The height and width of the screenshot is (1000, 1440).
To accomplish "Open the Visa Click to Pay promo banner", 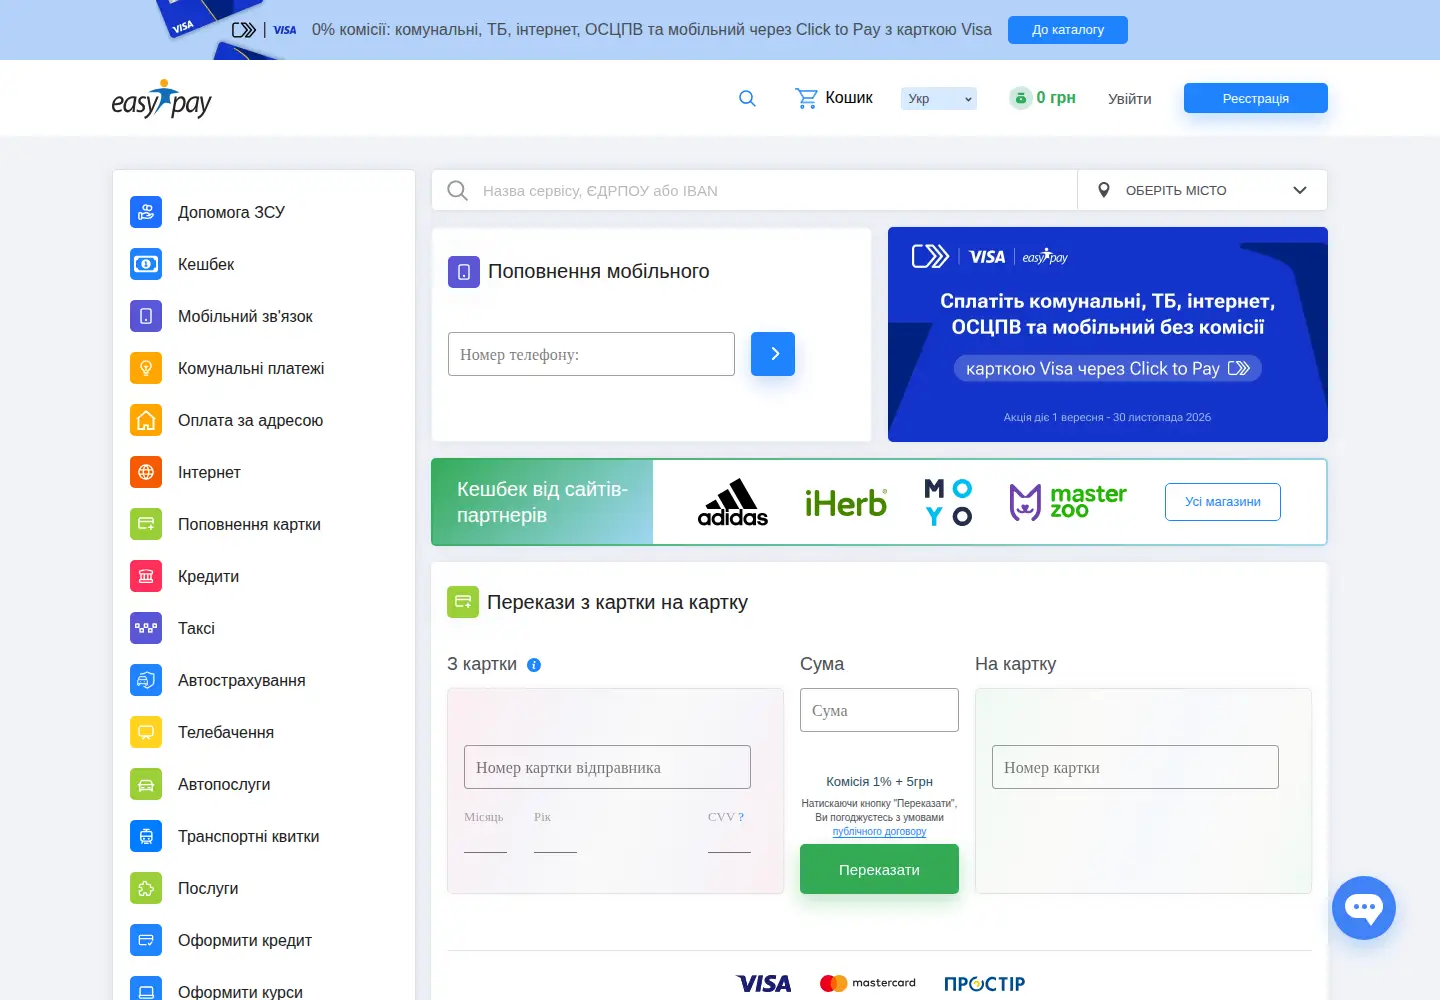I will click(x=1108, y=335).
